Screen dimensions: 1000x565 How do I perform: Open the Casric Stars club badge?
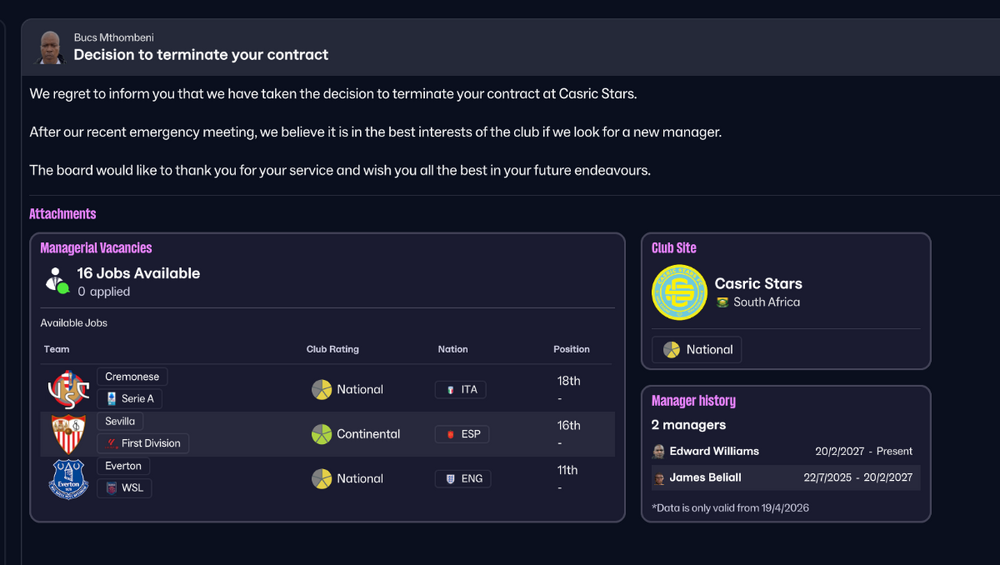679,293
